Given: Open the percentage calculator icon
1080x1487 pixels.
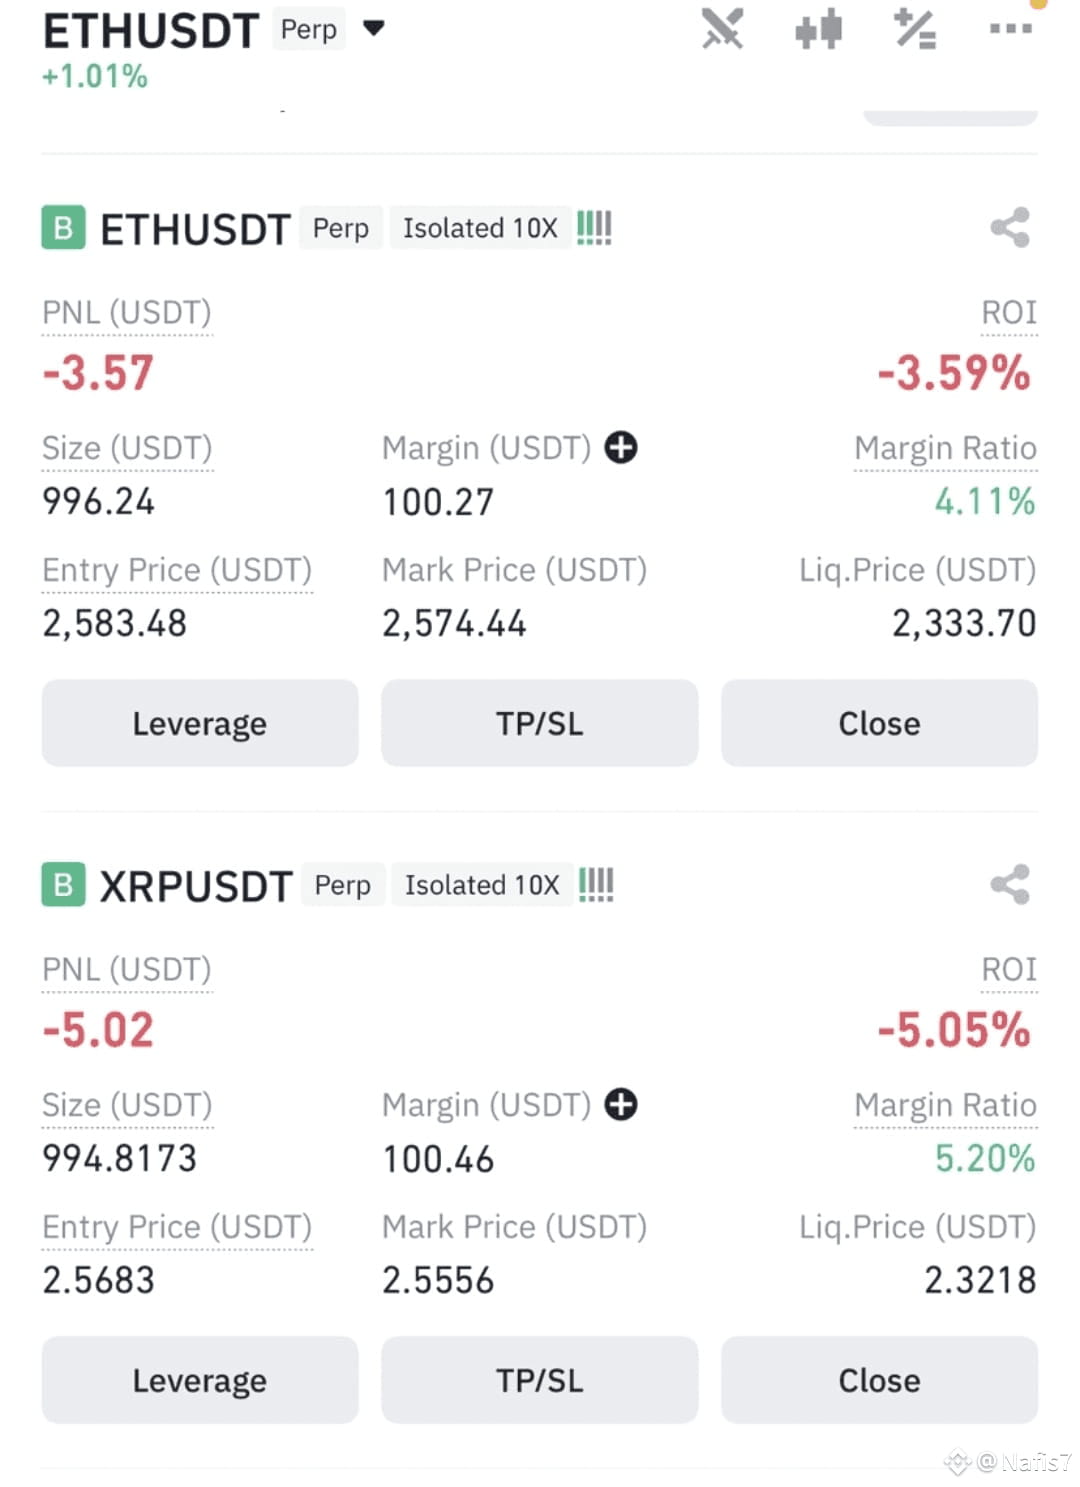Looking at the screenshot, I should click(915, 29).
